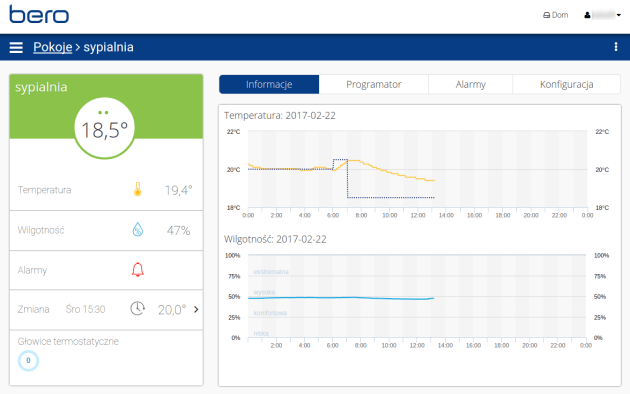Open the hamburger navigation menu
This screenshot has height=394, width=630.
click(16, 47)
